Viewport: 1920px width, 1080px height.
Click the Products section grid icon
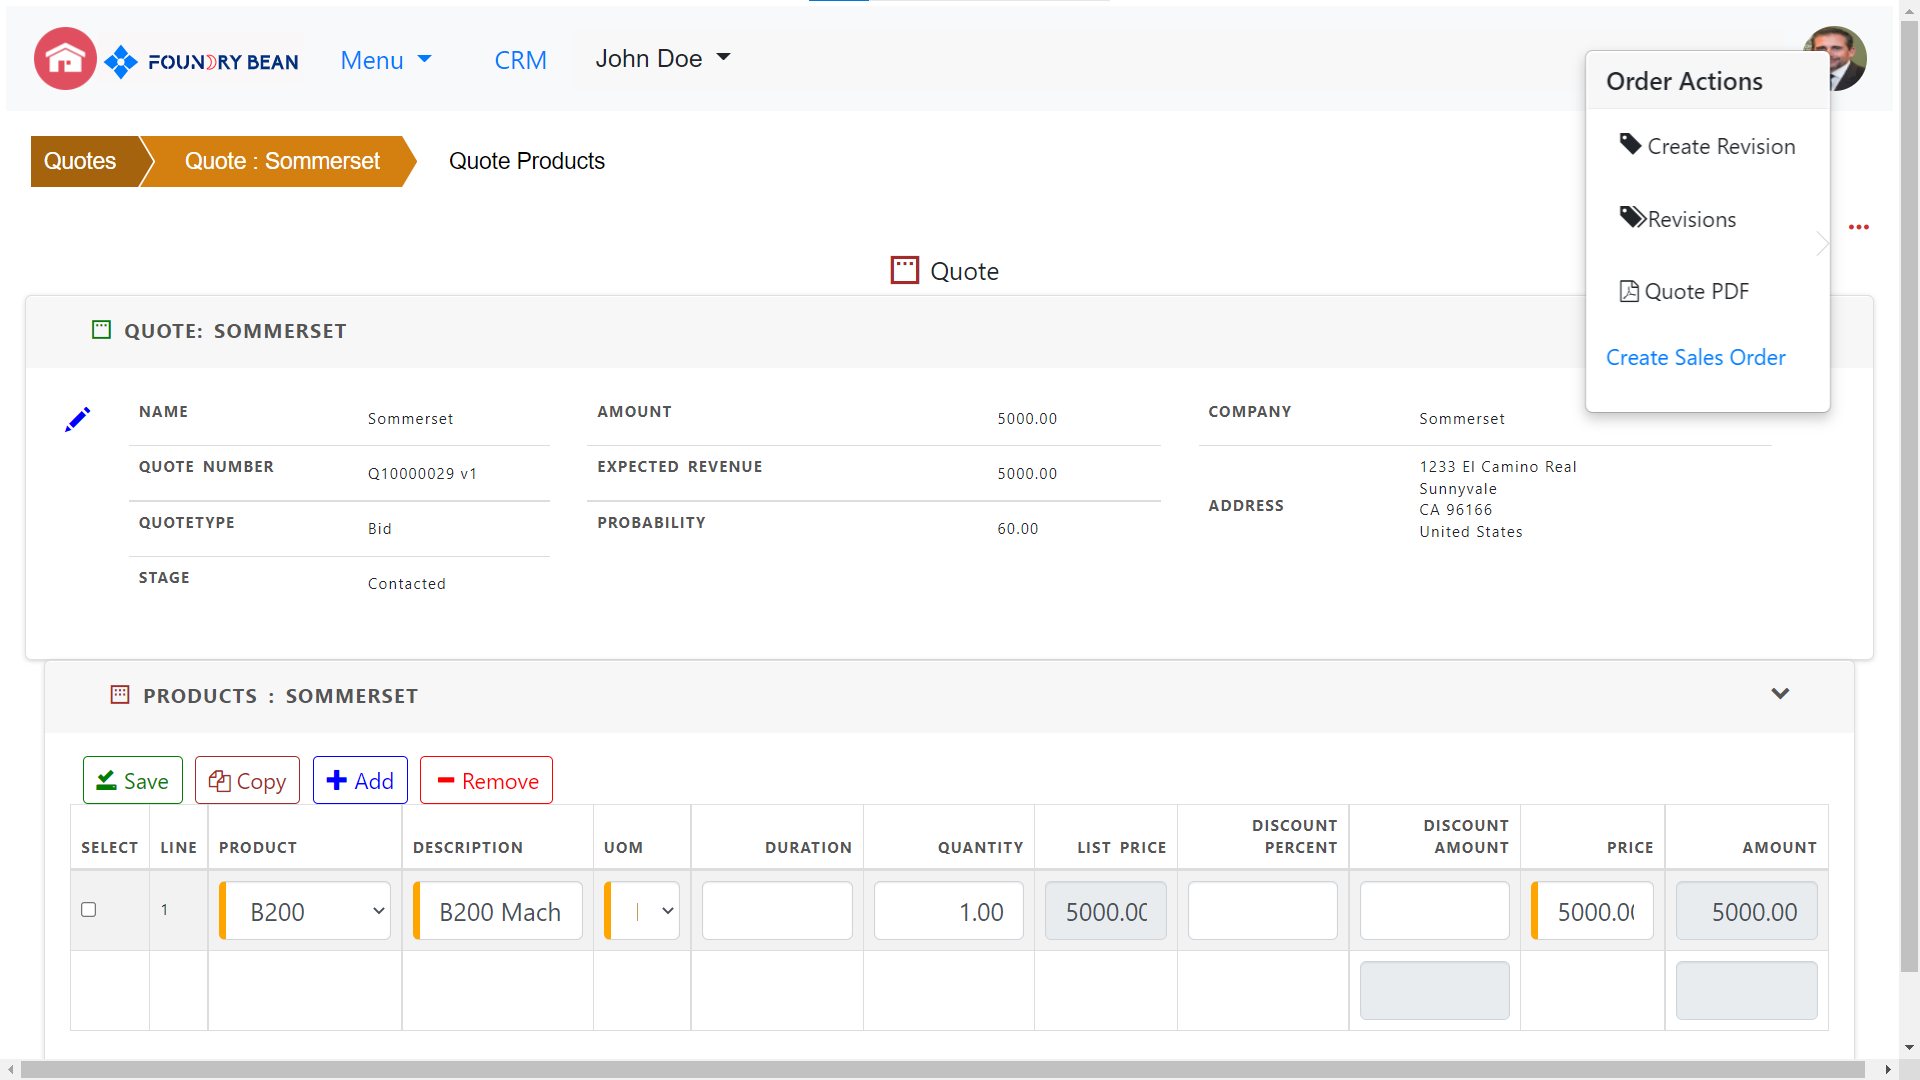tap(120, 695)
